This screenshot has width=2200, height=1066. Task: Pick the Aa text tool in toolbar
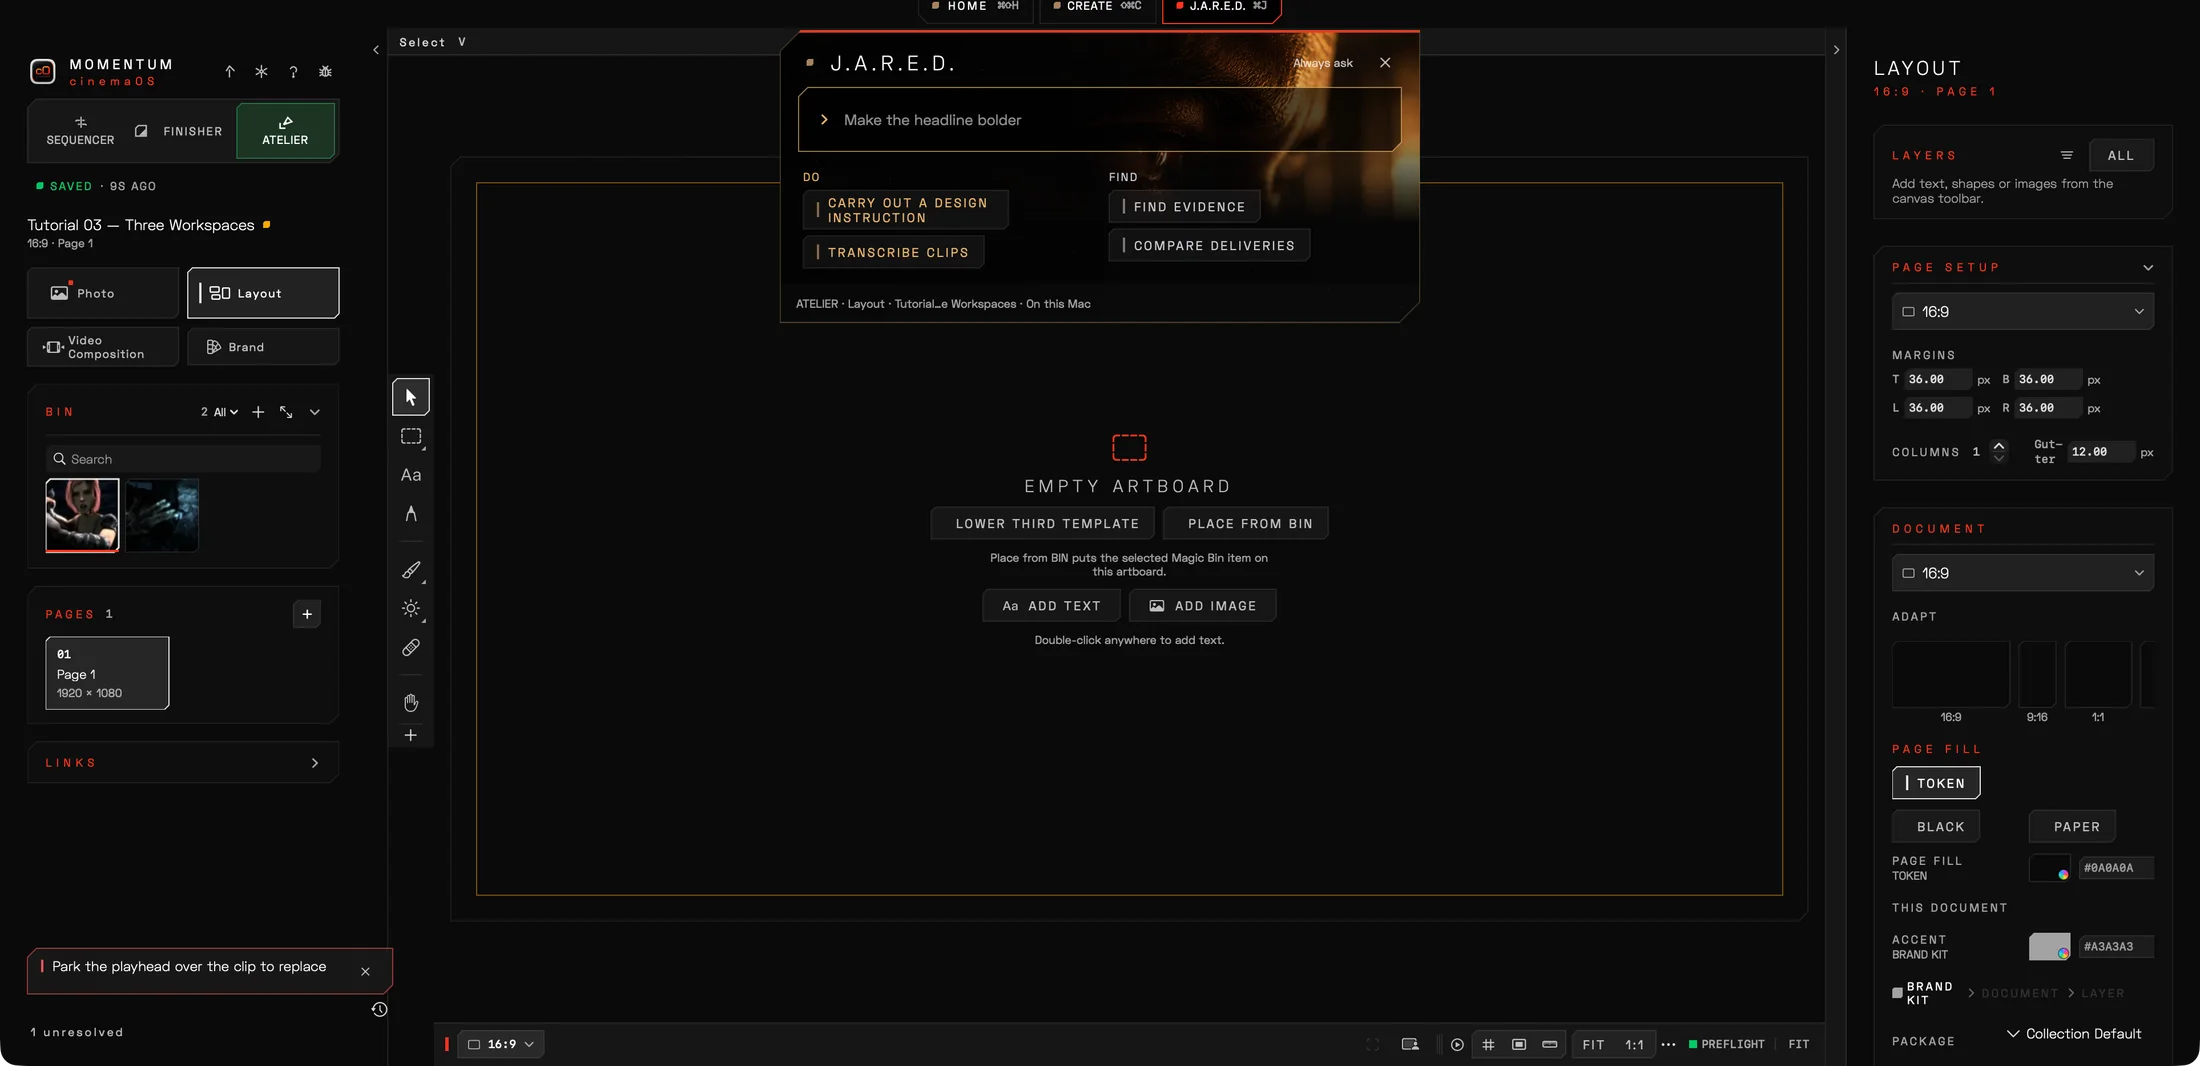411,475
